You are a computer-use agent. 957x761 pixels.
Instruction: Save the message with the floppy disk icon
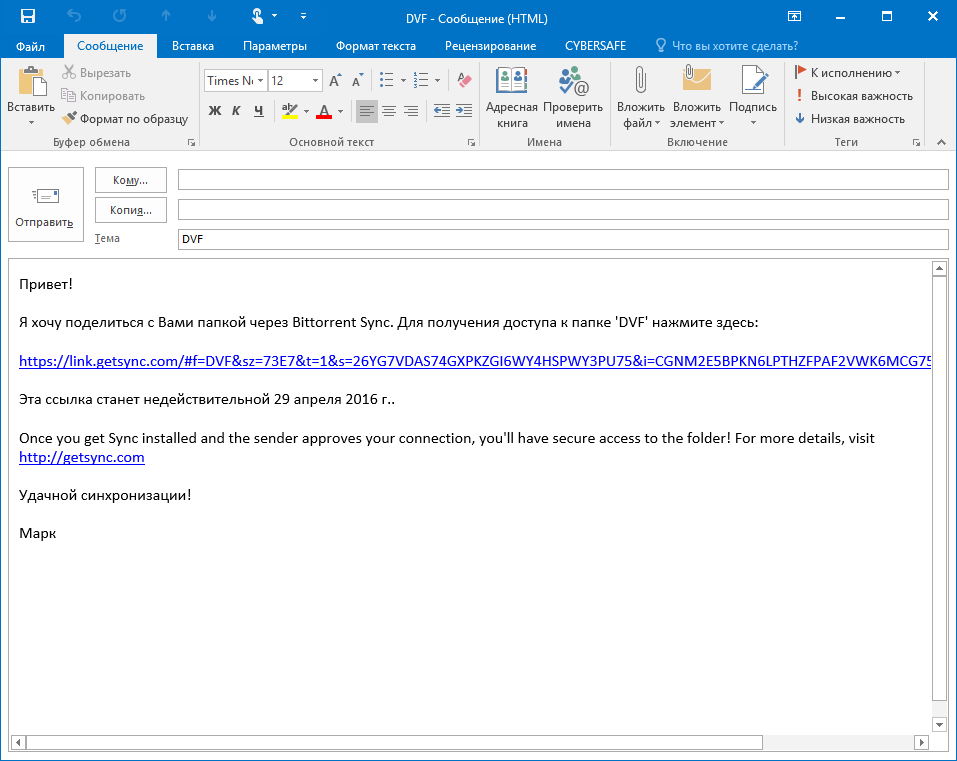pyautogui.click(x=28, y=16)
